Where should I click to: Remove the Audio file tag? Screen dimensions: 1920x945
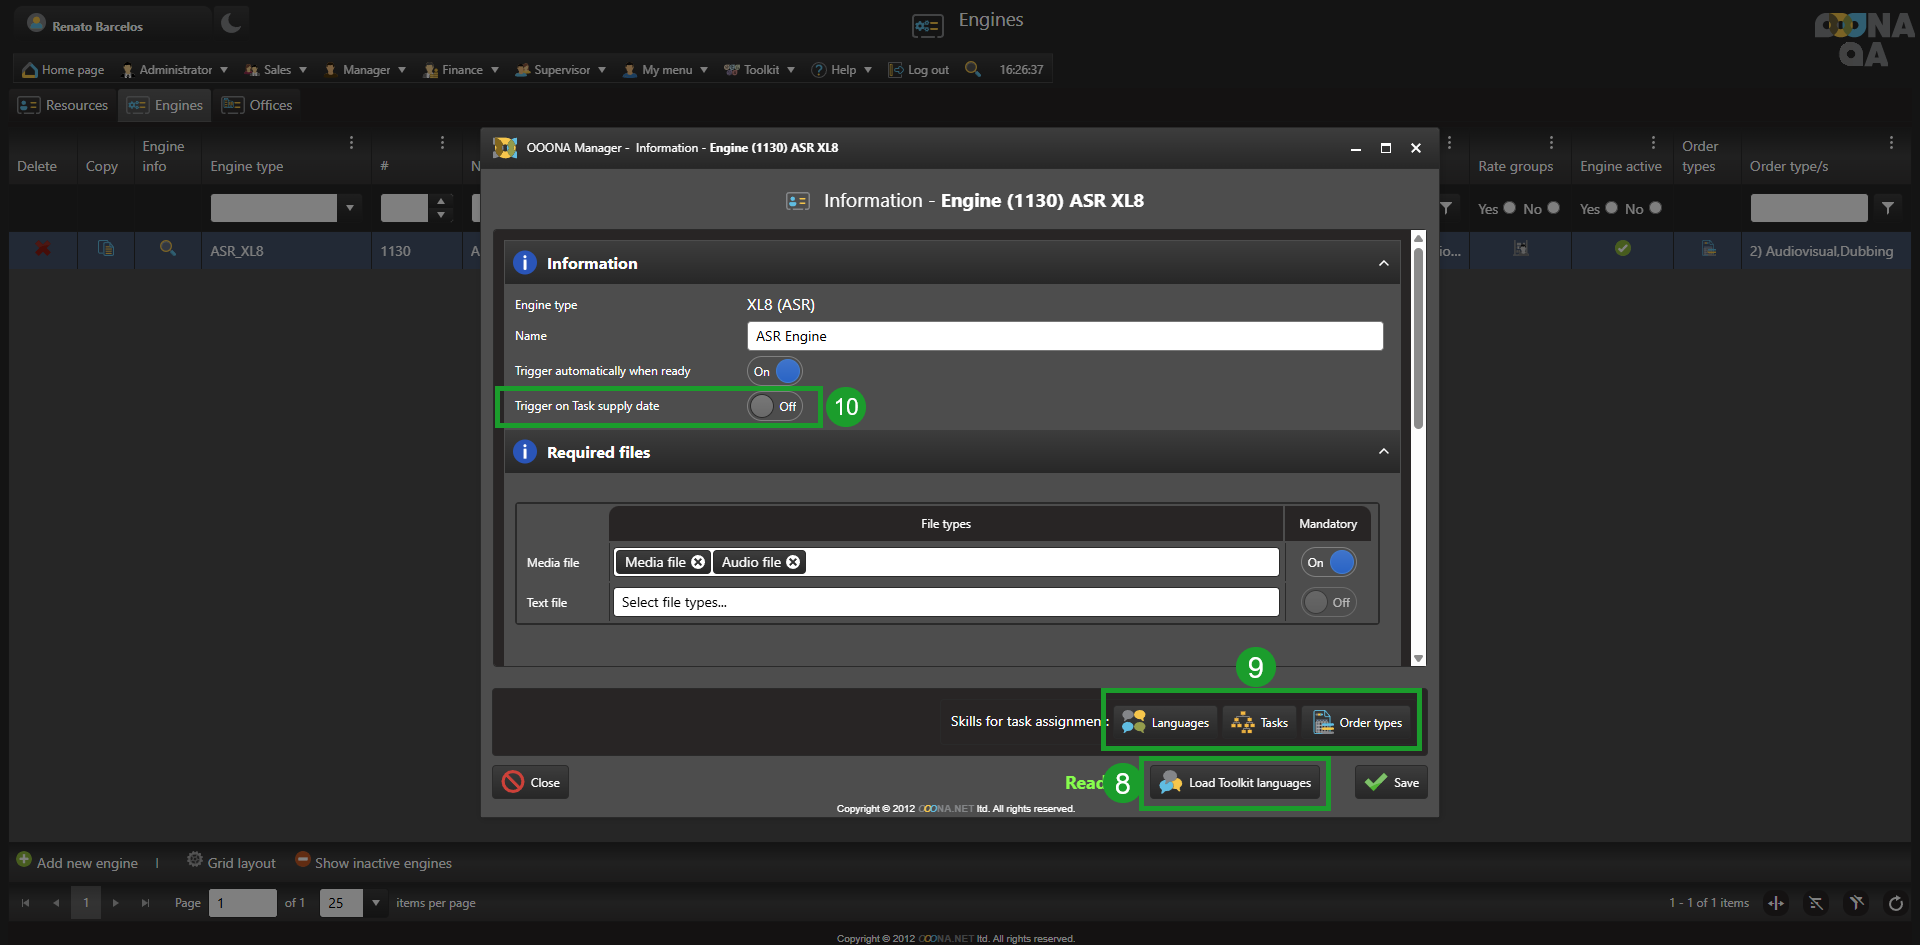(x=793, y=562)
